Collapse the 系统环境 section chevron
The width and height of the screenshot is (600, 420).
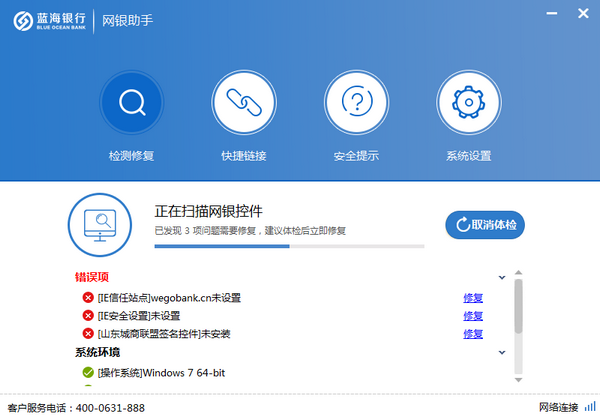(x=502, y=352)
